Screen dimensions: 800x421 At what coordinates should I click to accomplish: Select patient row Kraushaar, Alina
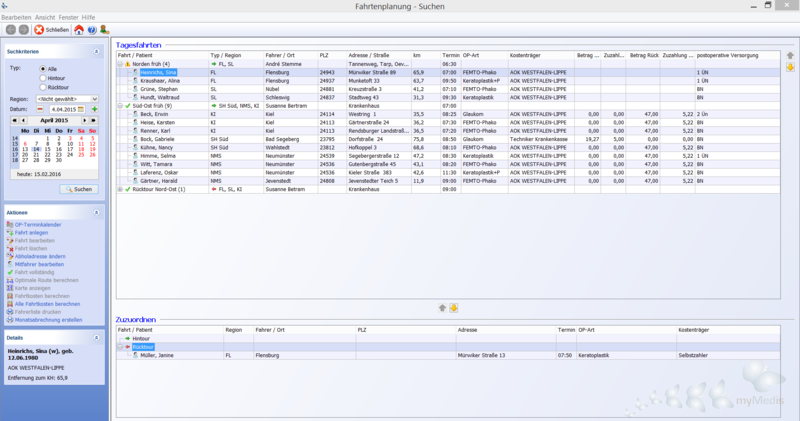coord(448,81)
